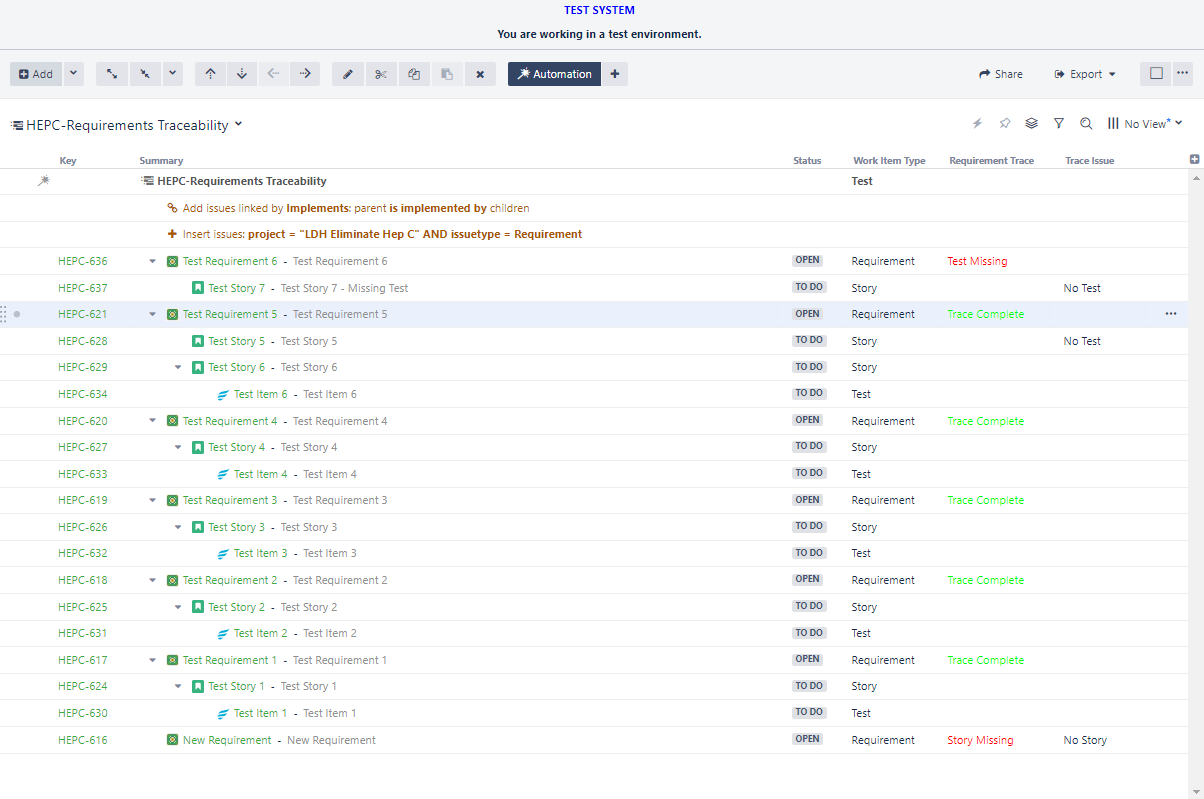
Task: Collapse the Test Requirement 6 row
Action: [x=153, y=261]
